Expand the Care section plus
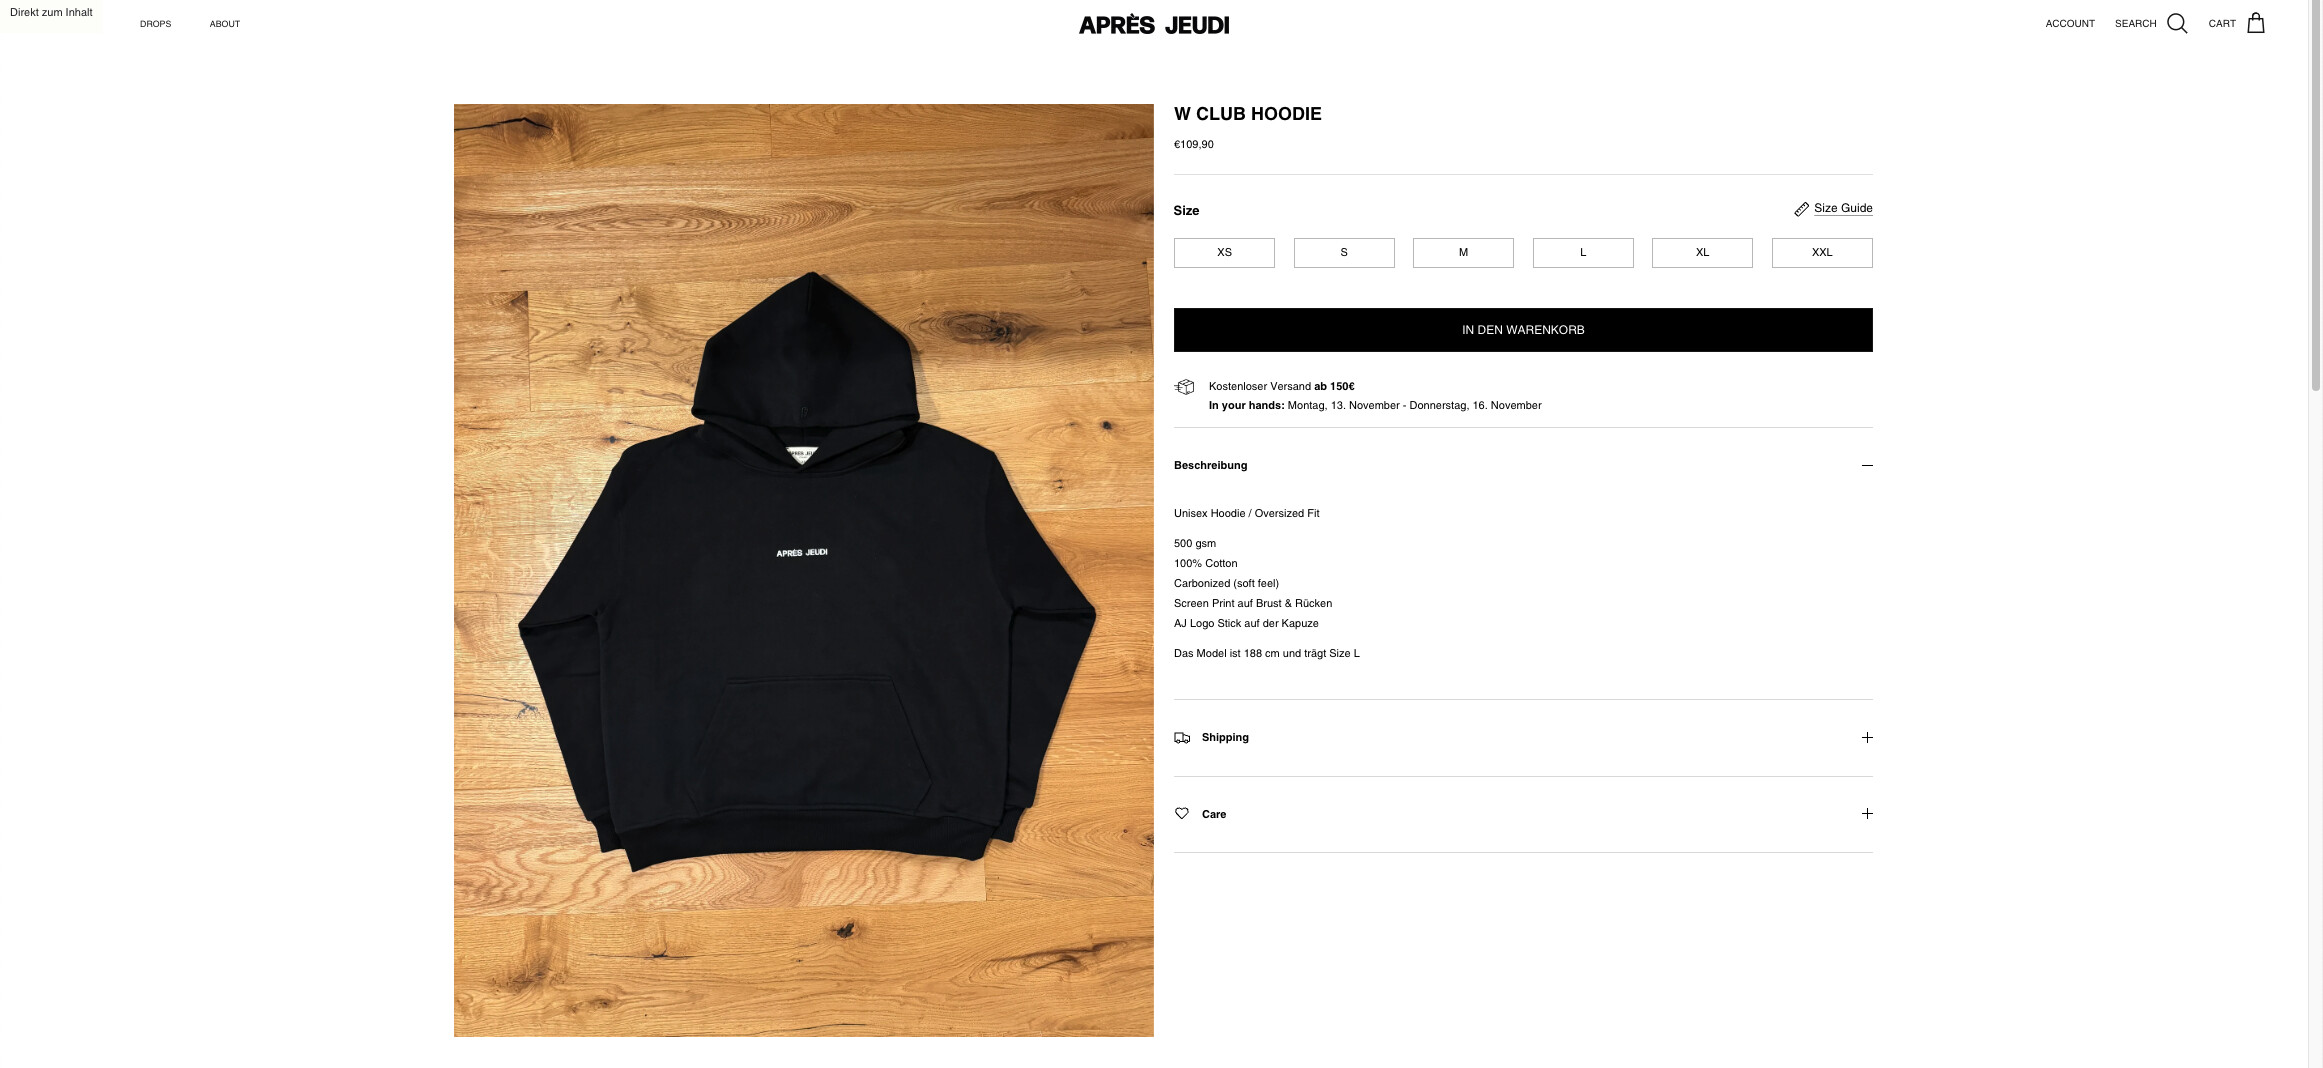This screenshot has height=1068, width=2323. 1867,814
